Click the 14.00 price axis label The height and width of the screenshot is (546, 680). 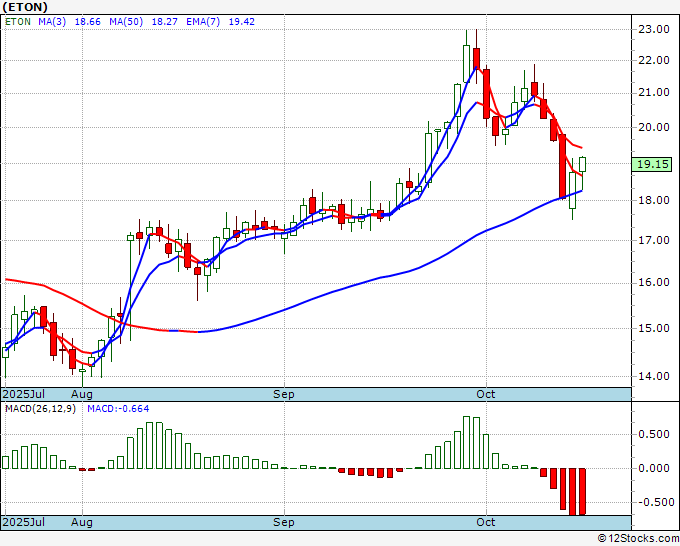pos(654,376)
